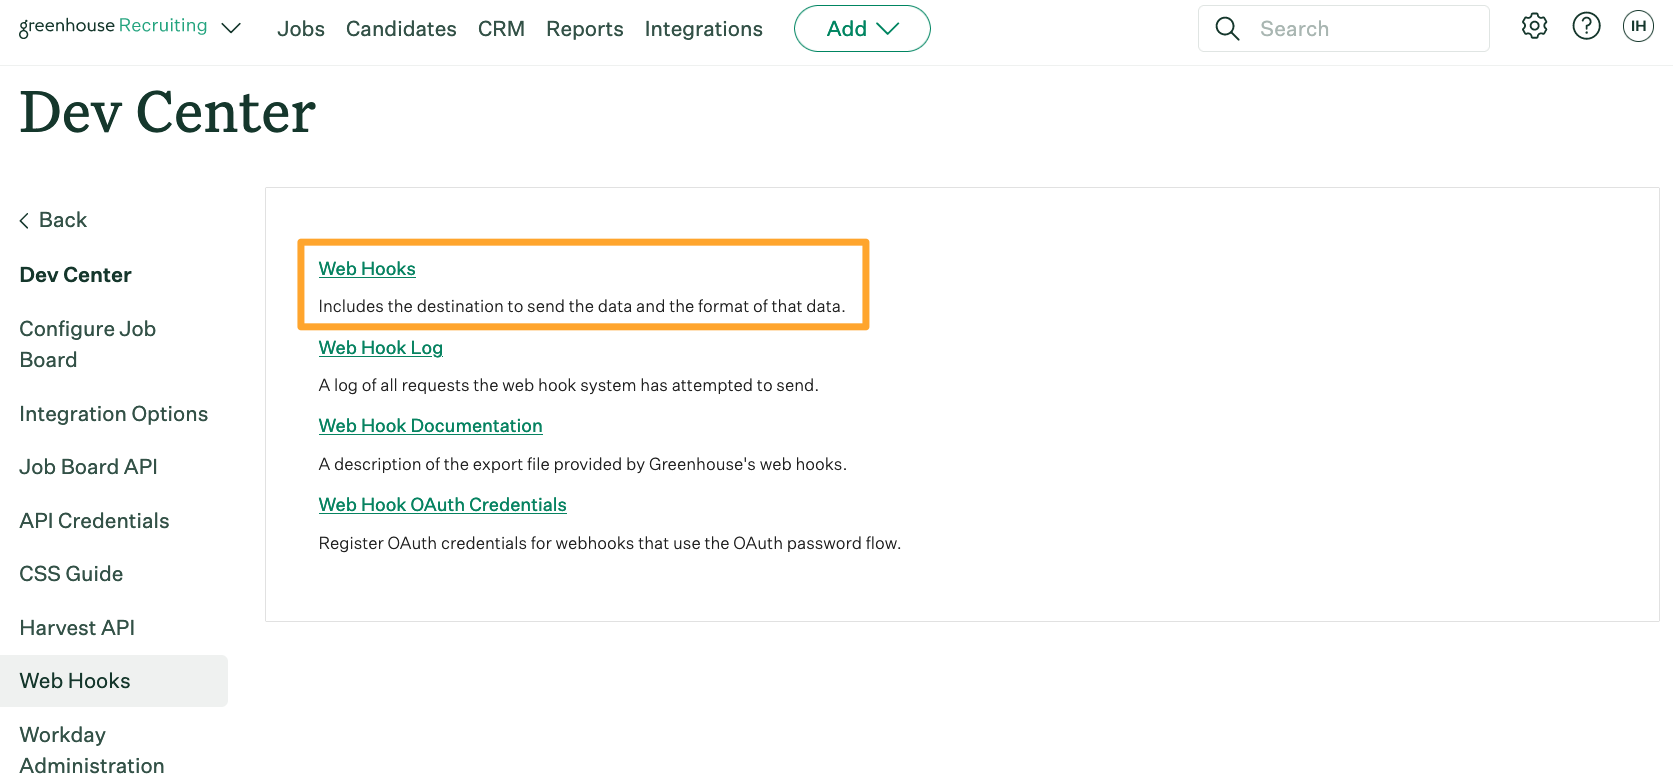Open the Integrations navigation item
The image size is (1673, 783).
[x=704, y=29]
